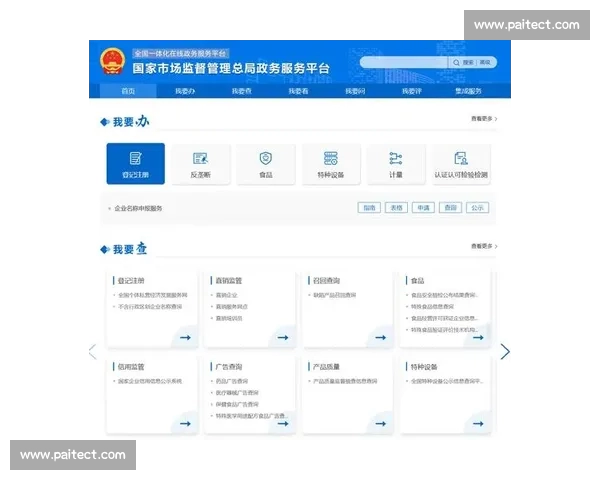Open the 登记注册 service tile
This screenshot has width=600, height=480.
[135, 164]
